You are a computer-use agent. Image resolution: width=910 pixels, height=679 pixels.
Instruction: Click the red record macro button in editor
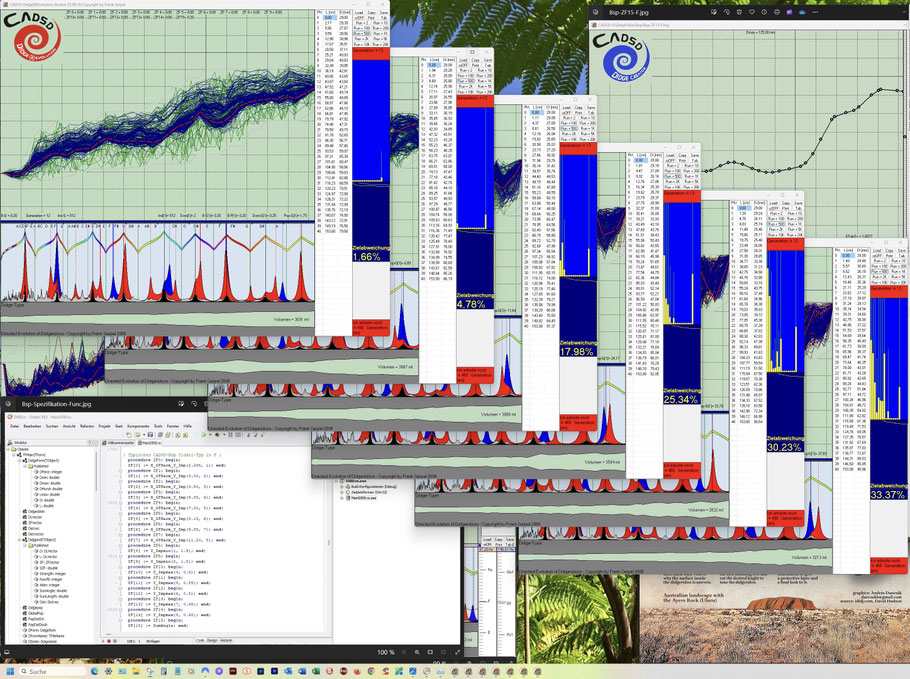(x=107, y=640)
